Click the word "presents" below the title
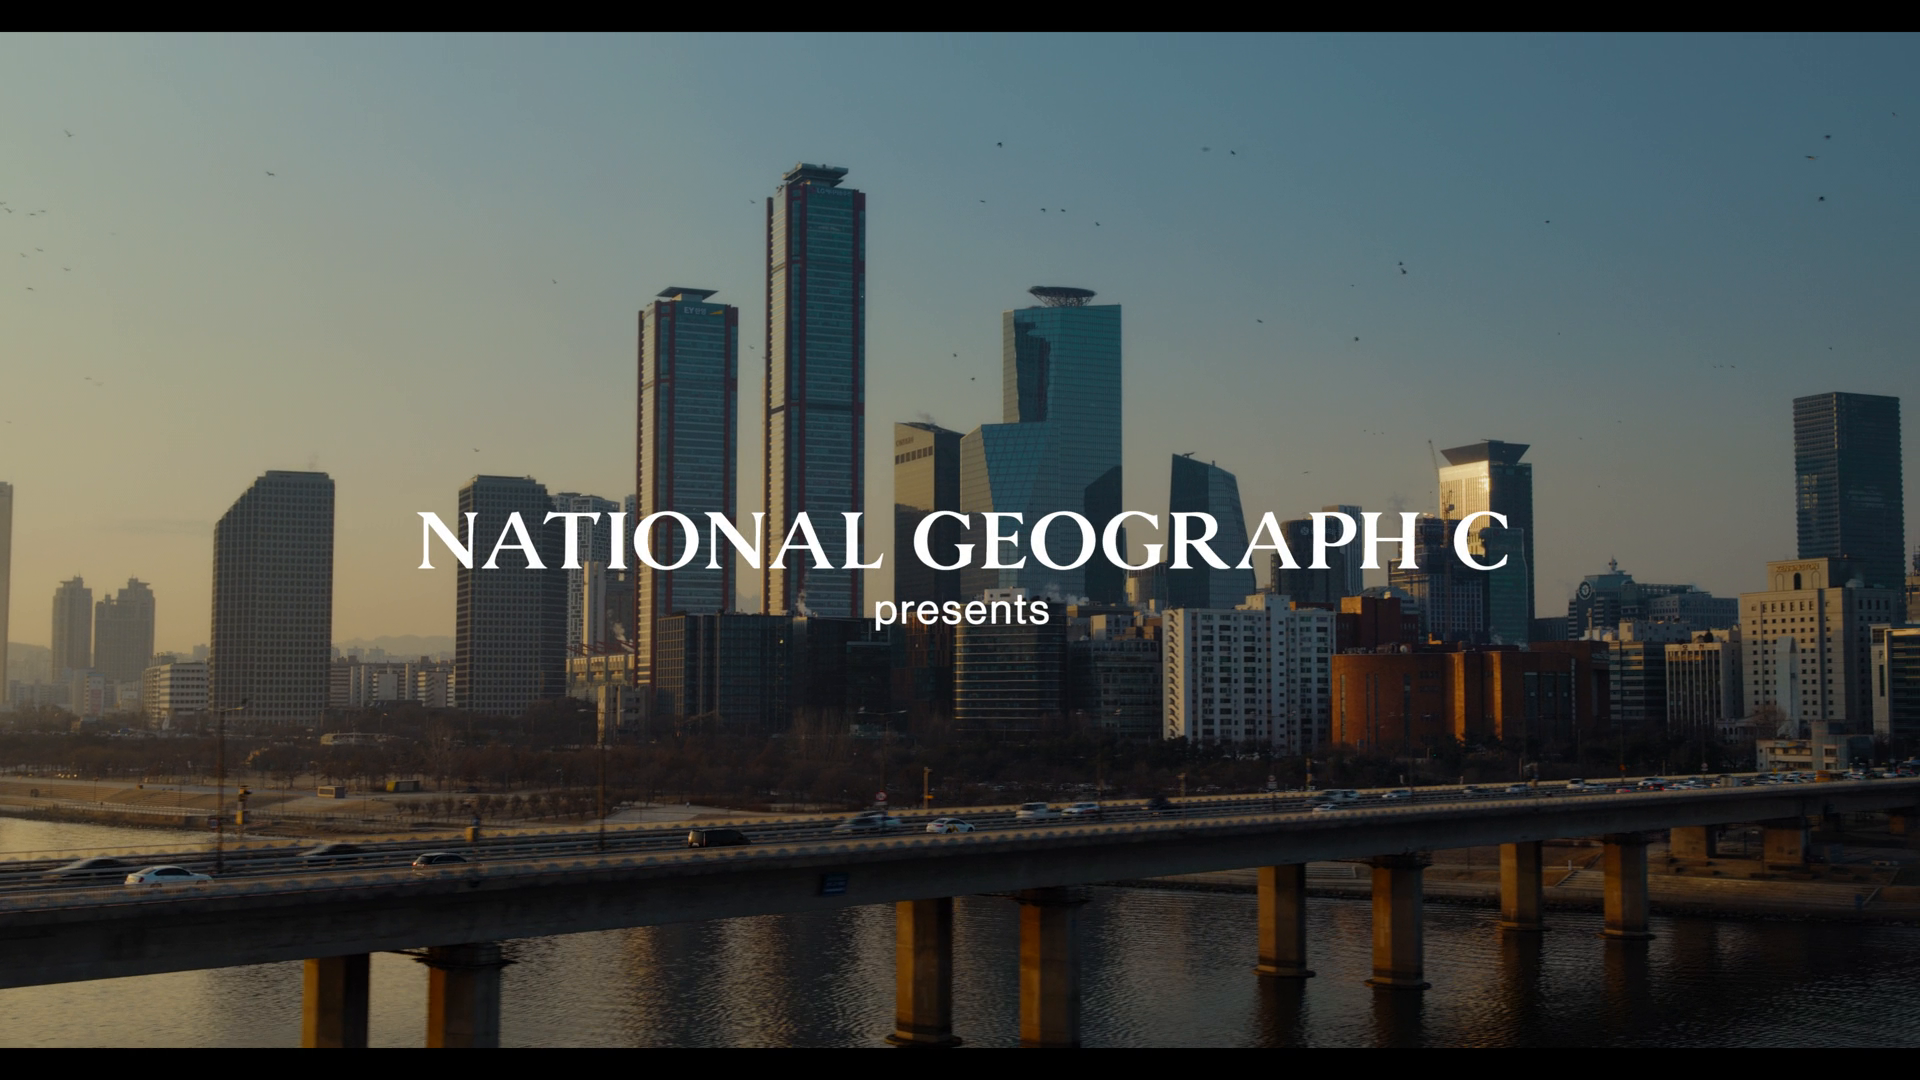 point(961,610)
